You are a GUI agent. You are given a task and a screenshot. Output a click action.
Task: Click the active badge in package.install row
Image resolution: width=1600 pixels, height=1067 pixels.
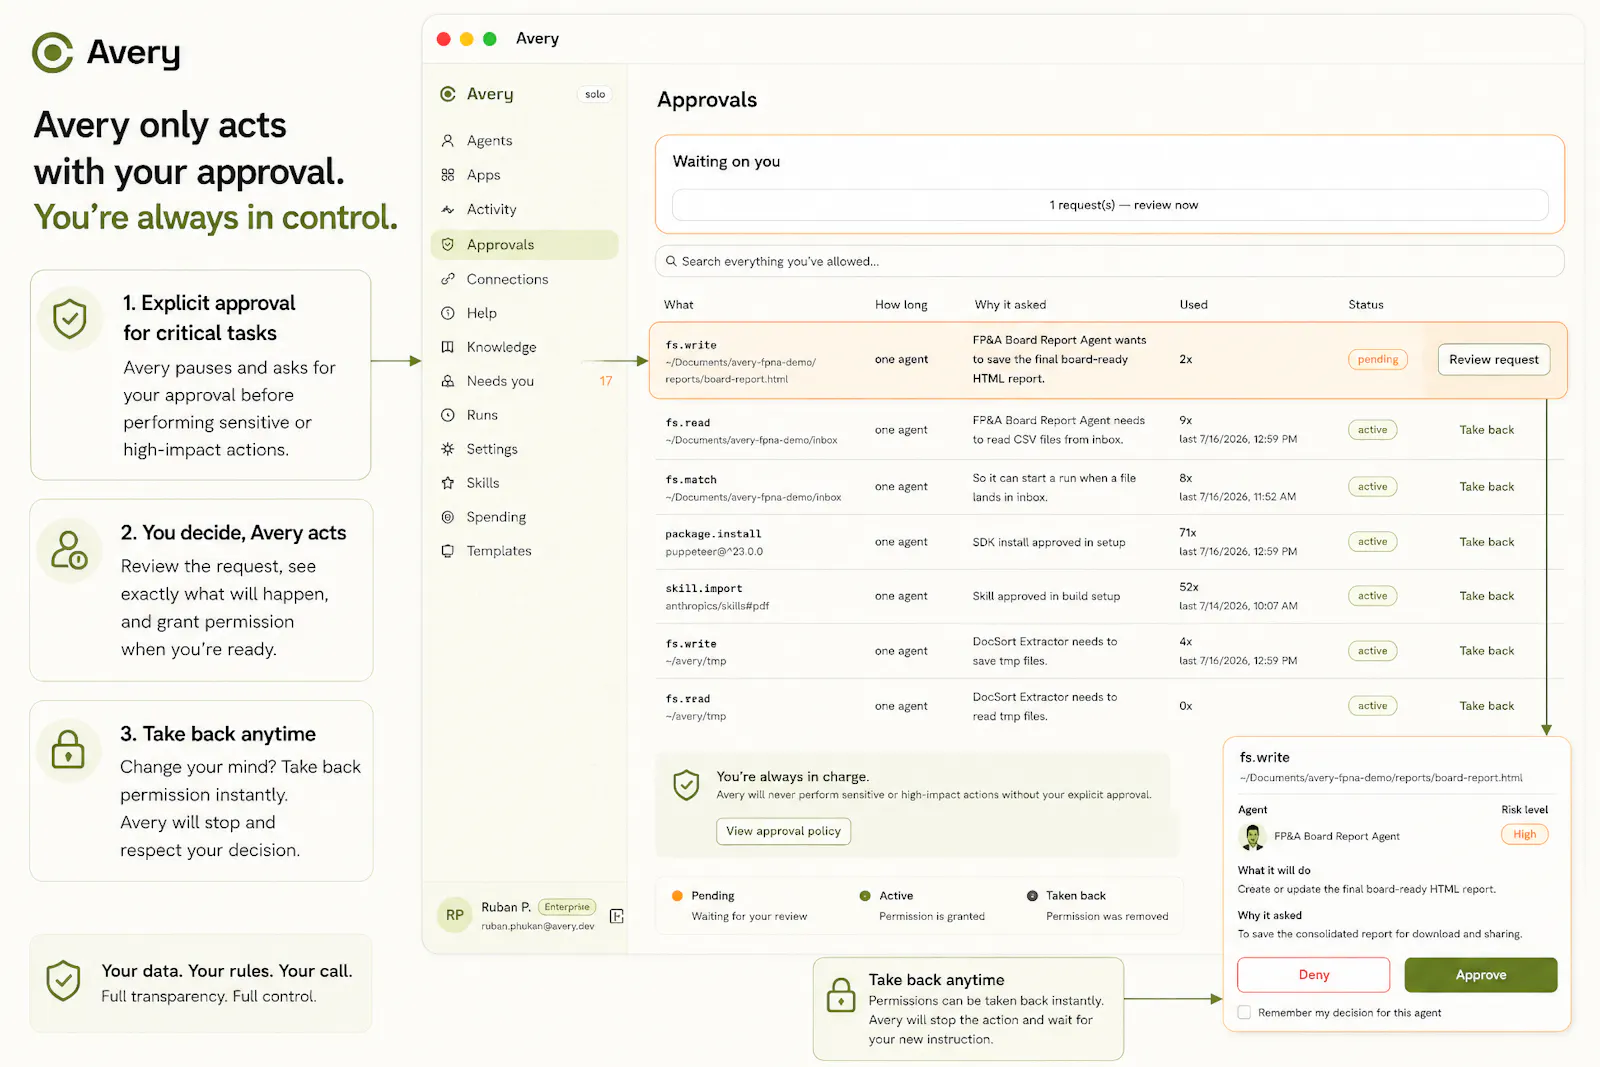(x=1372, y=542)
